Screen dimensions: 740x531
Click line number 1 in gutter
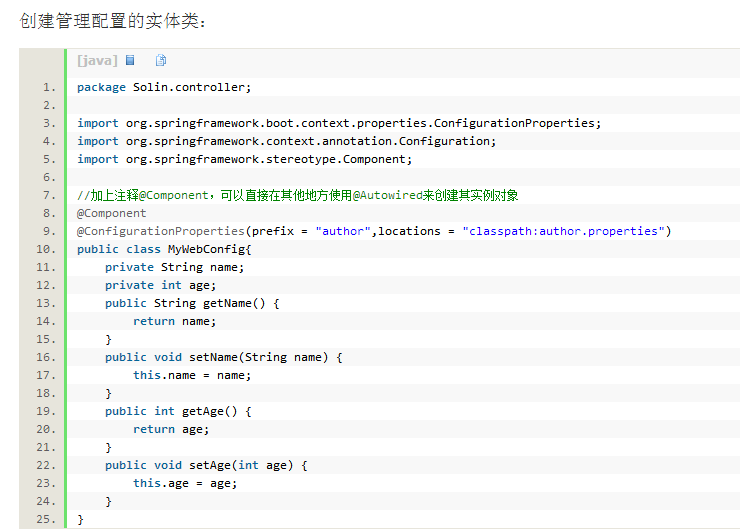tap(49, 87)
